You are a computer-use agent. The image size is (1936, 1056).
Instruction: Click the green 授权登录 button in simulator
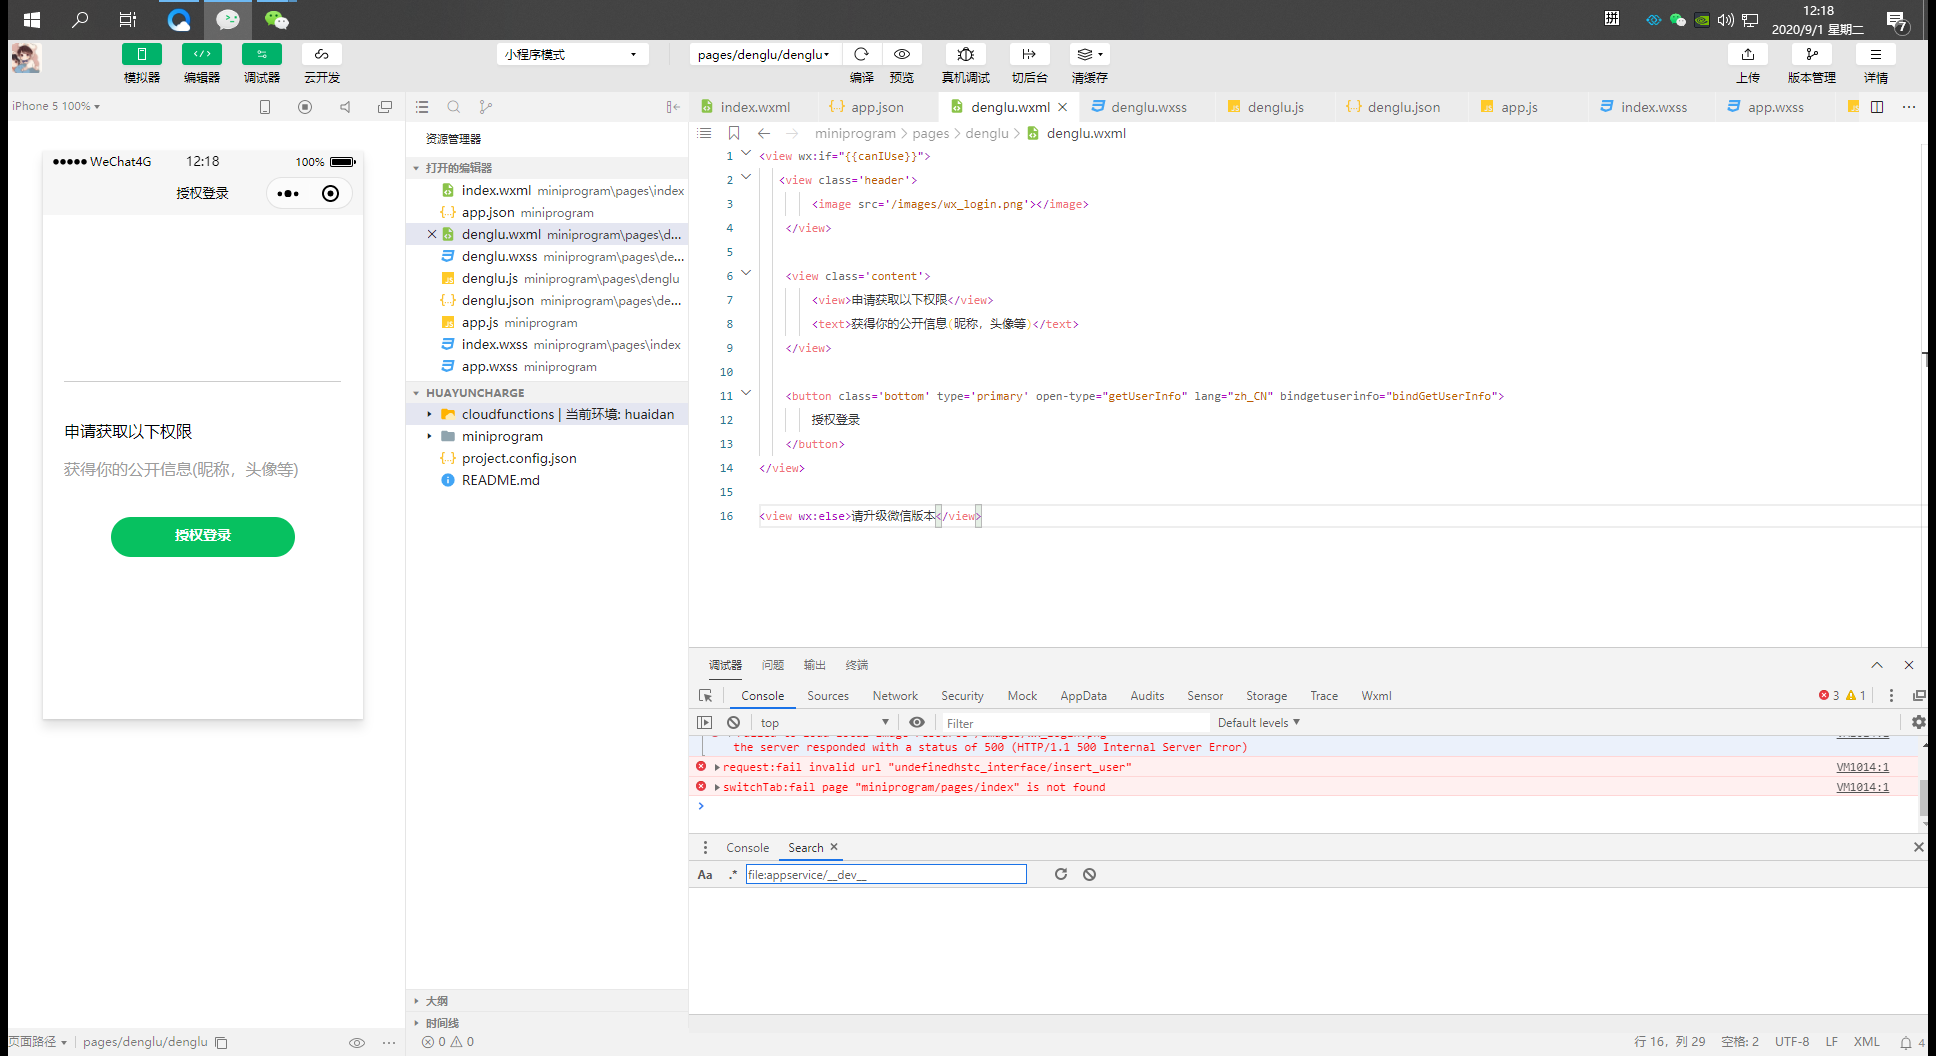point(203,536)
